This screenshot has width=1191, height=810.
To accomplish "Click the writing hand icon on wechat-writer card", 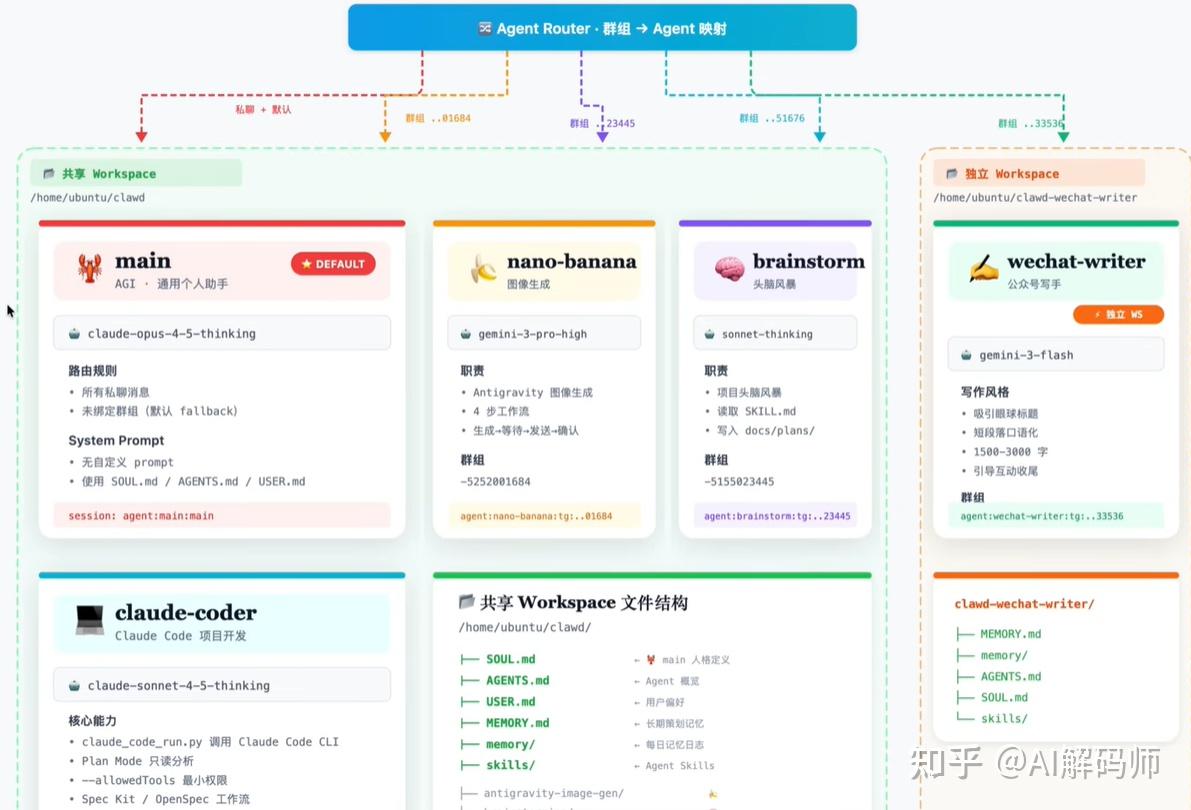I will 983,269.
